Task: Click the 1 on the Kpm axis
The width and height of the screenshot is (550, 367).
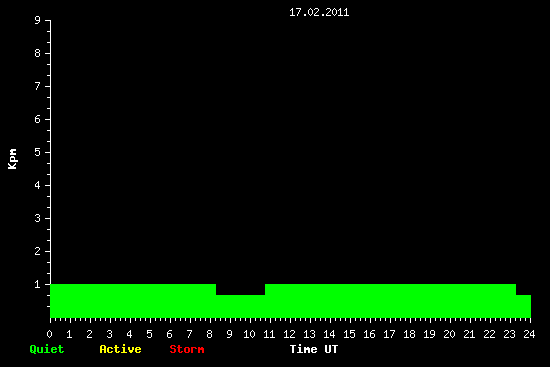Action: (x=38, y=284)
